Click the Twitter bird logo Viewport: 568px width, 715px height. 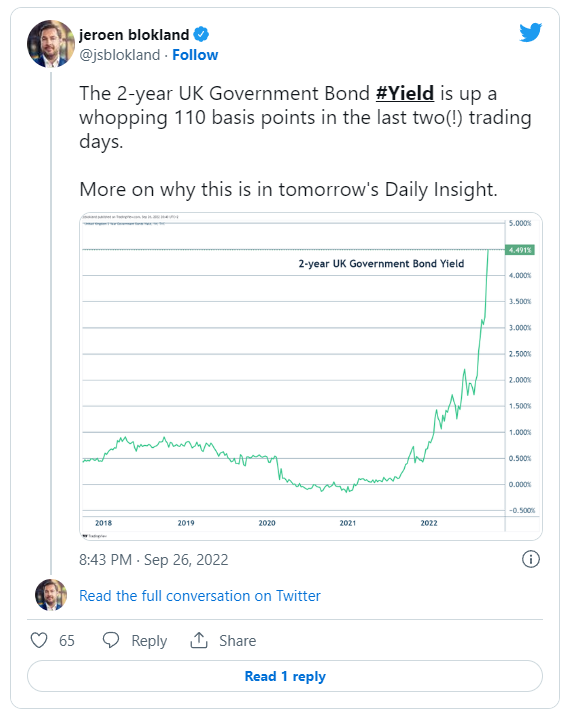point(531,32)
